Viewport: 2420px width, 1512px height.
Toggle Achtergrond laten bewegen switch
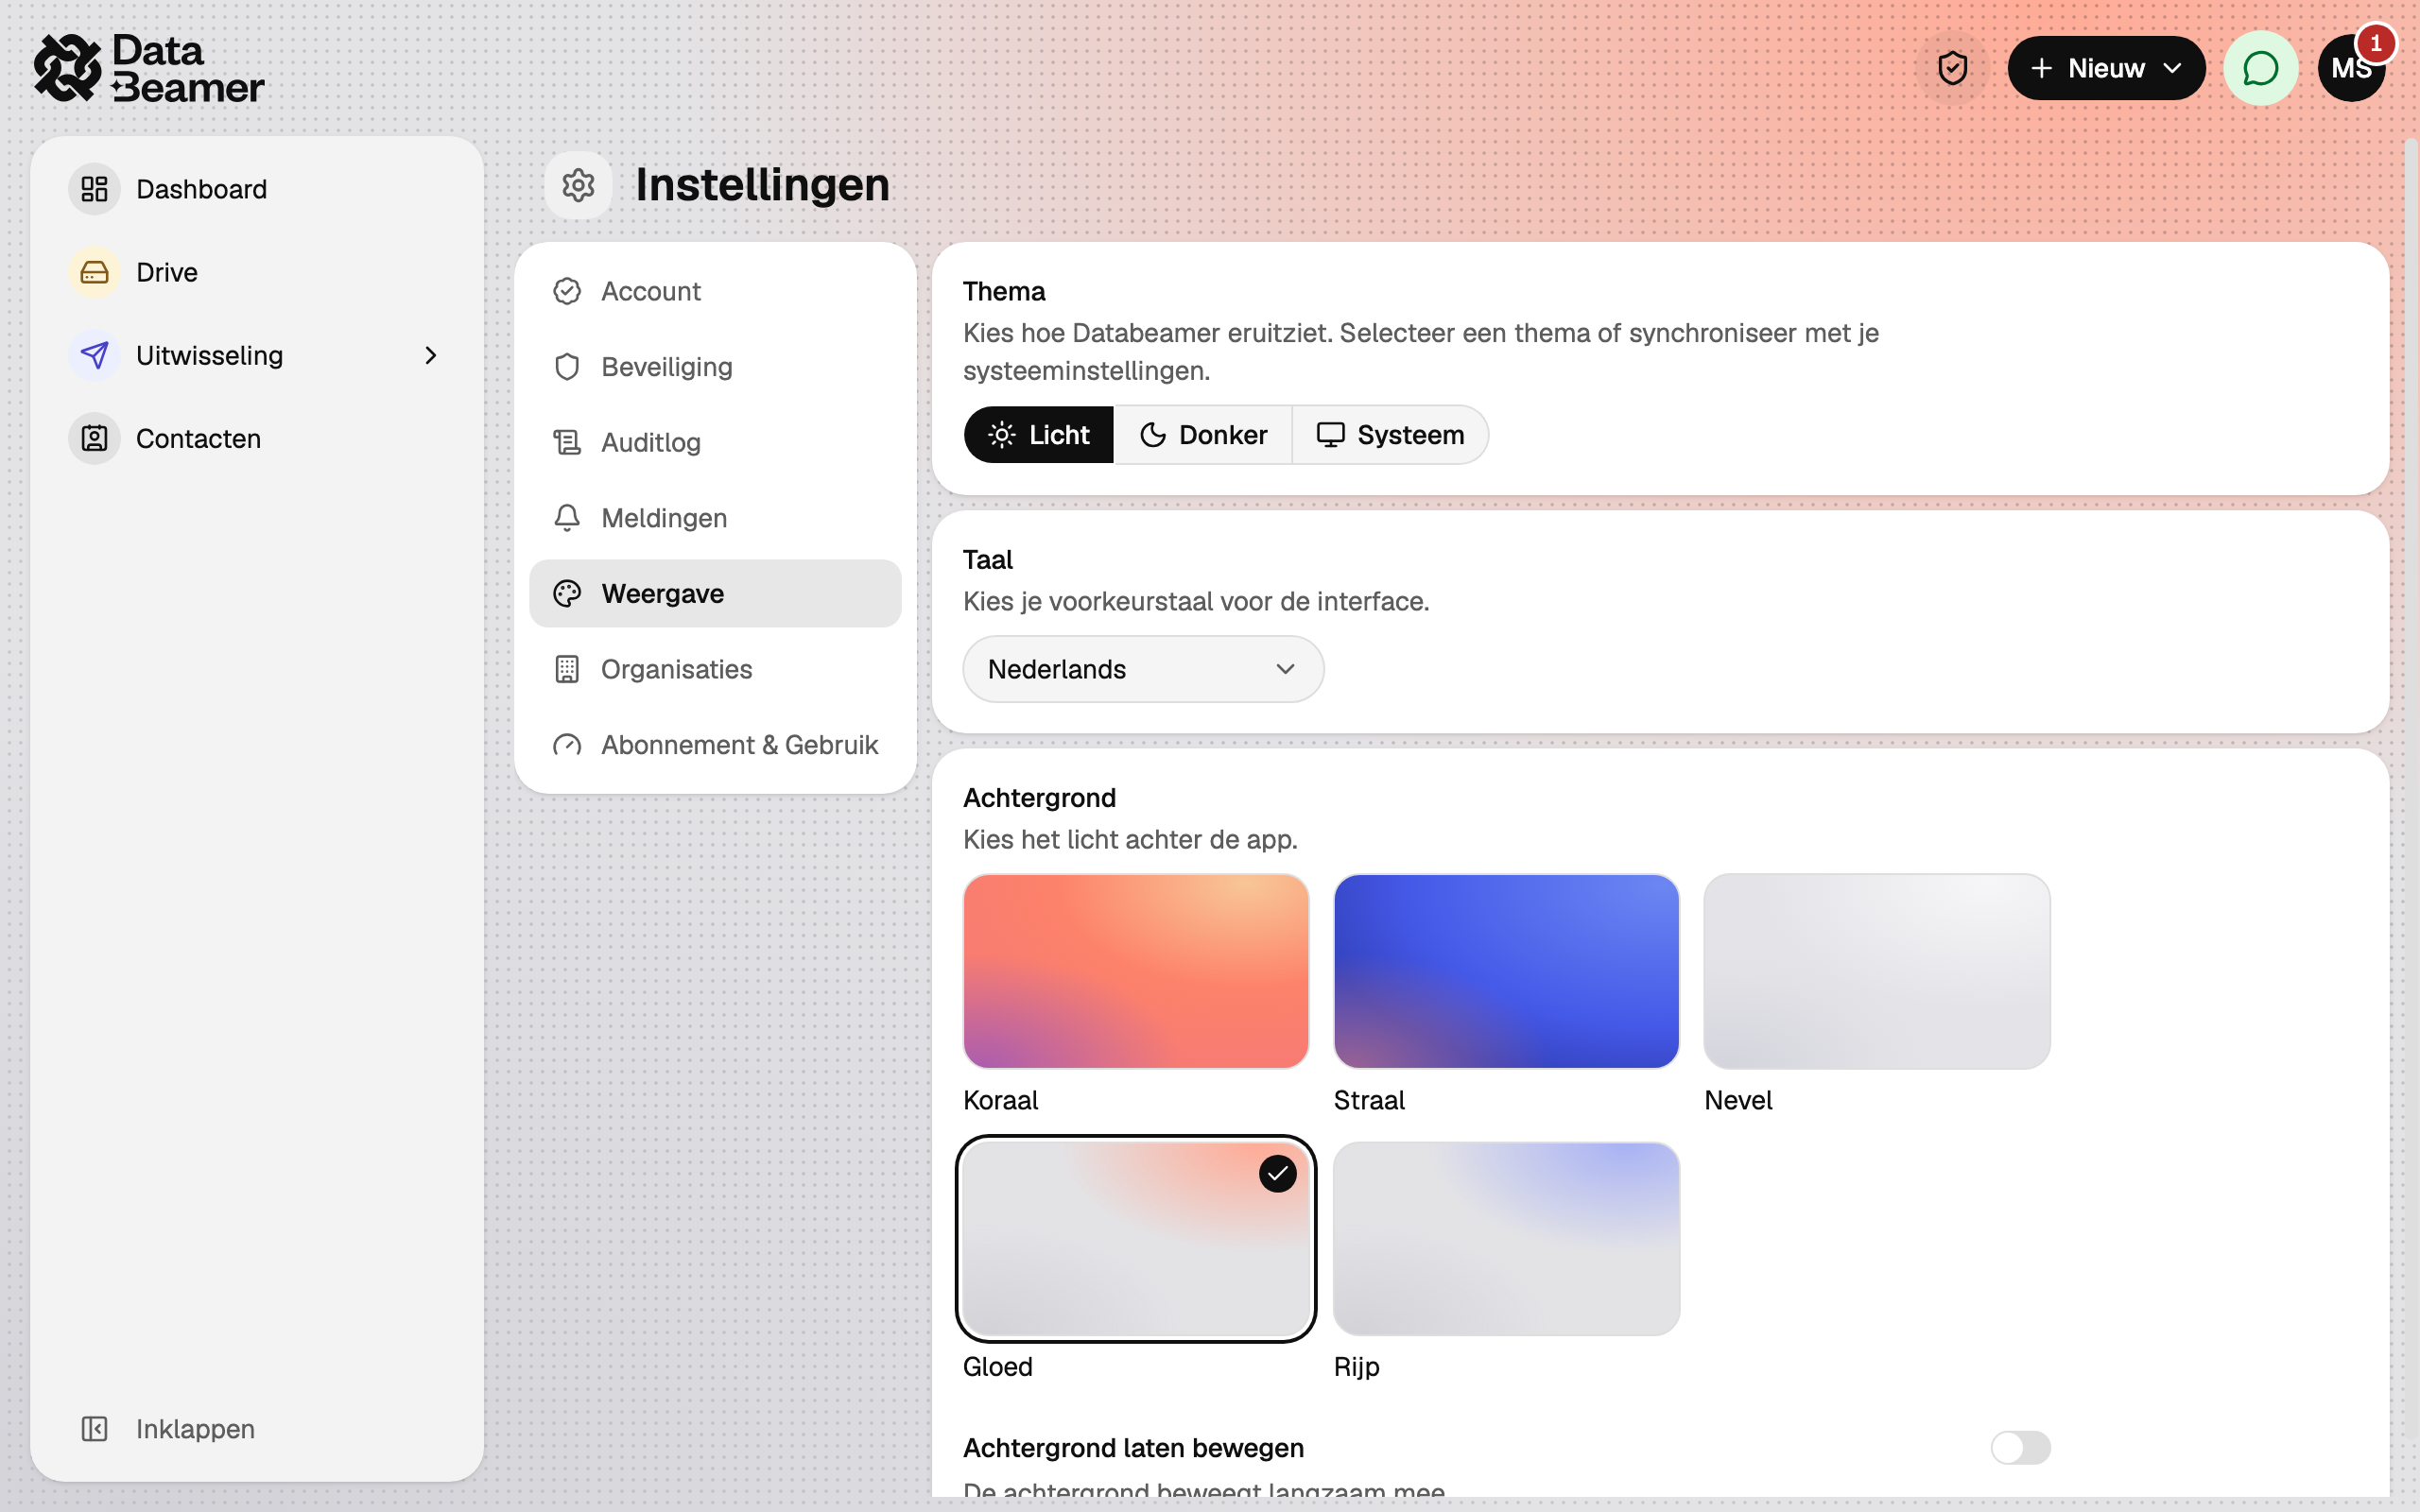point(2020,1447)
